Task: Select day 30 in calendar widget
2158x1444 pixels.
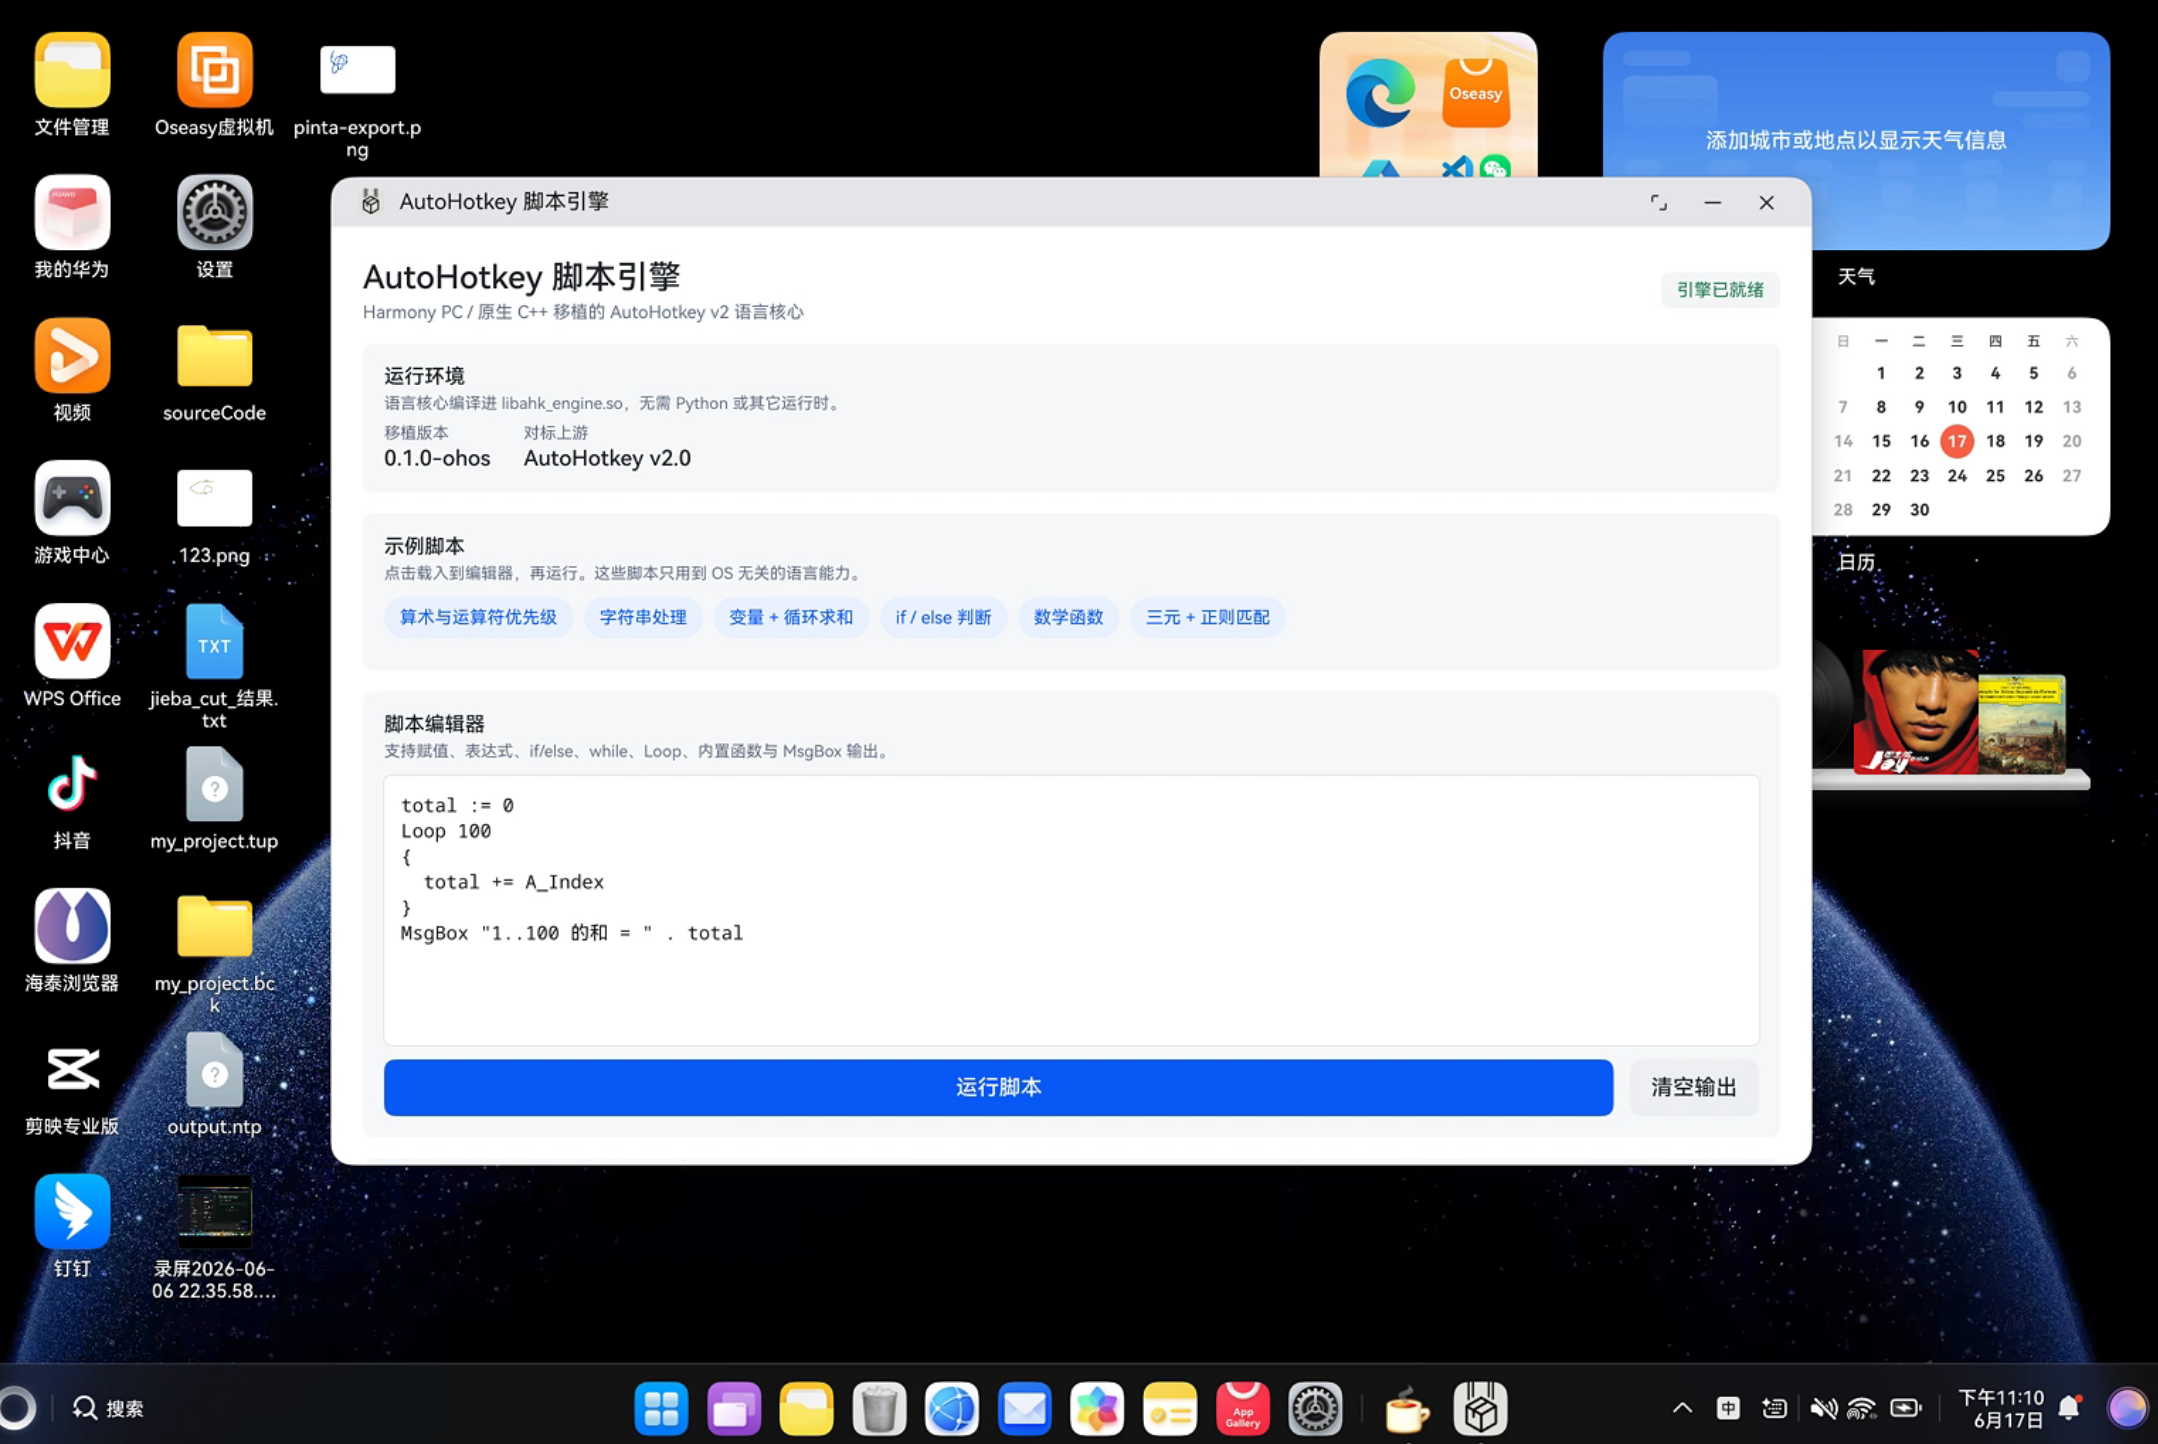Action: tap(1919, 510)
